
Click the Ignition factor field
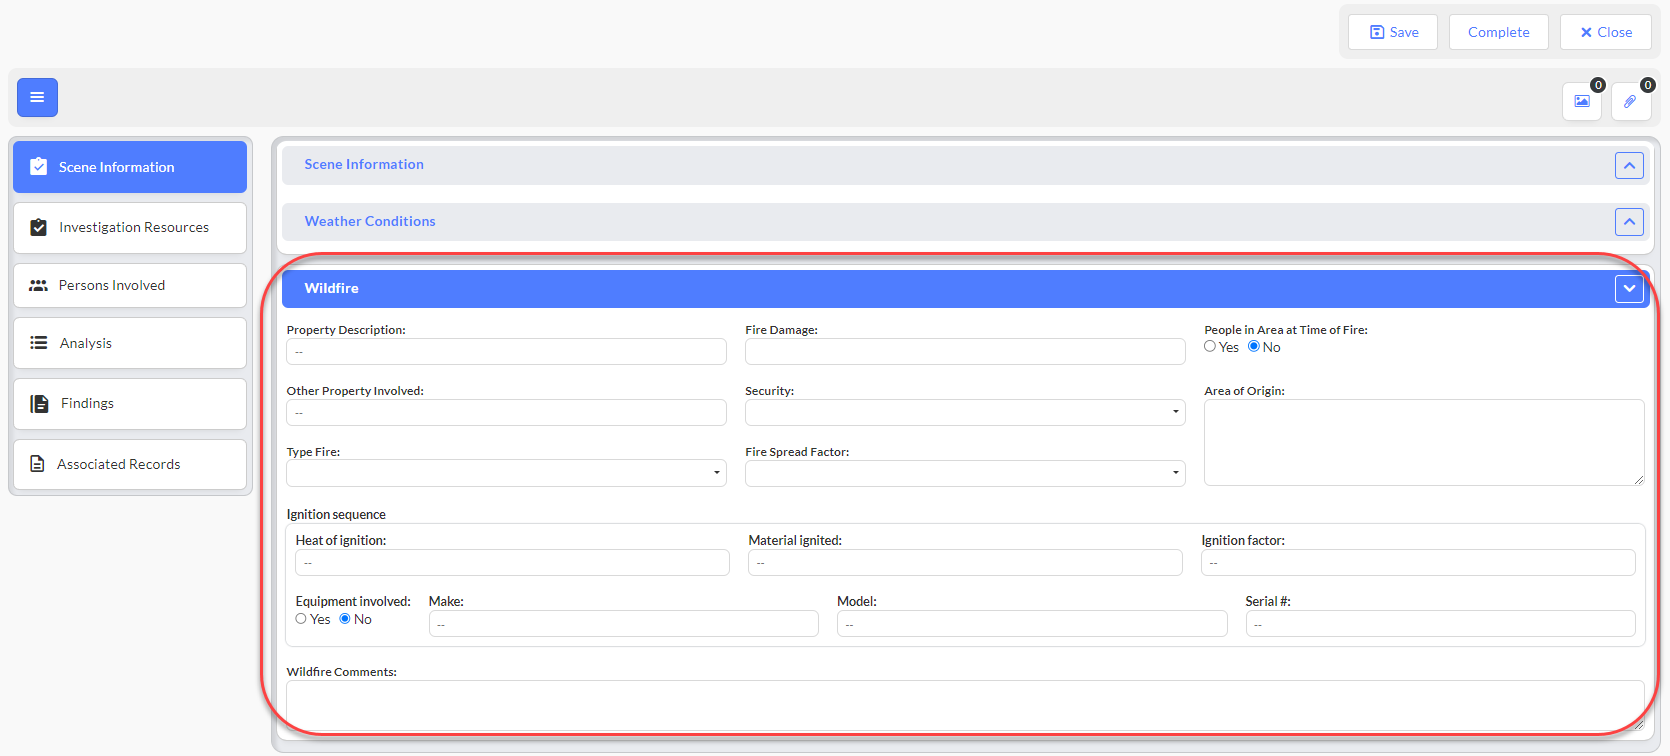[1418, 562]
